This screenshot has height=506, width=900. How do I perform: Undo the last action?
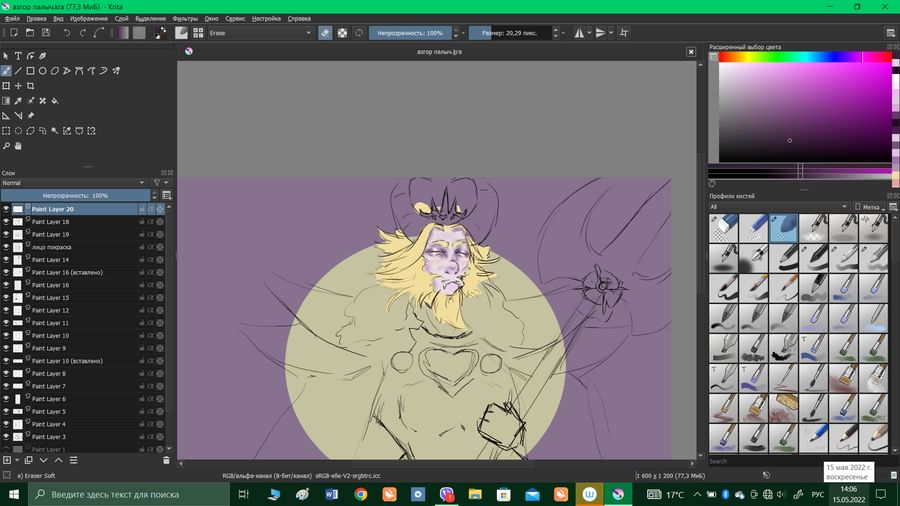coord(67,33)
